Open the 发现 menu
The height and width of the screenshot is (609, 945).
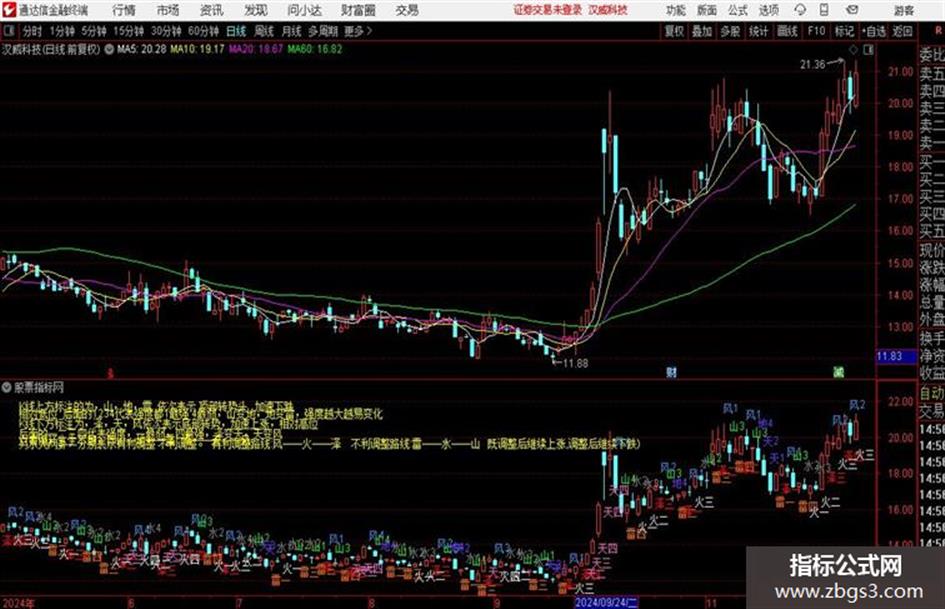pos(256,10)
